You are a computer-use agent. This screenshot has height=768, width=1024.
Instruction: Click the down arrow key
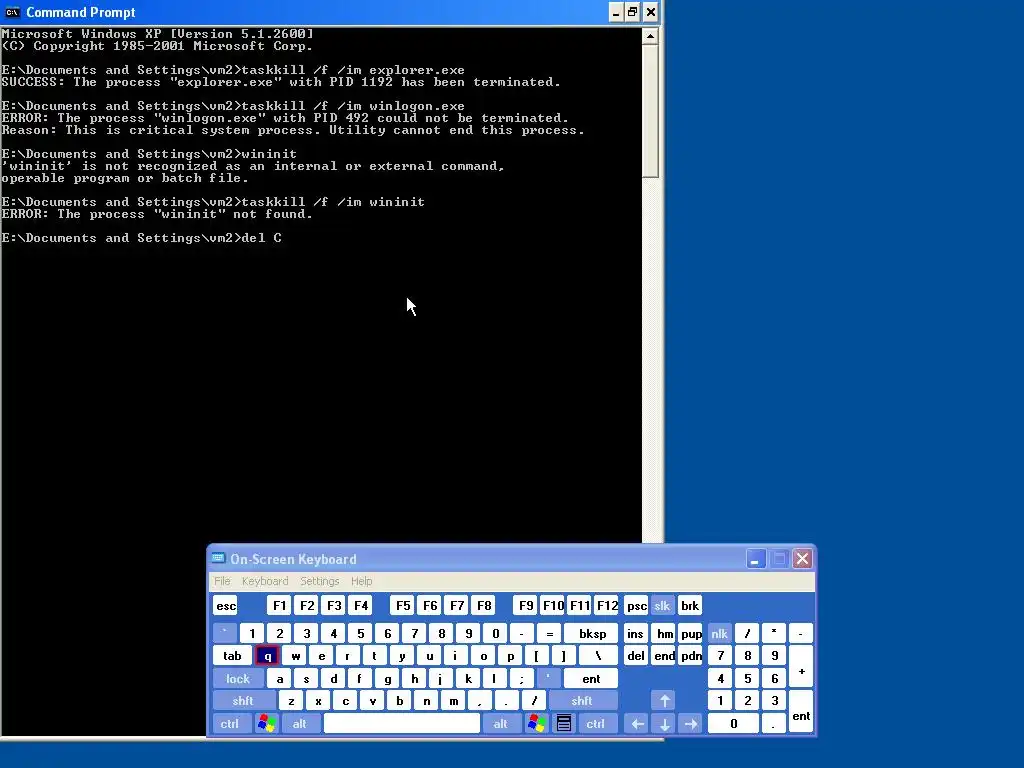(664, 724)
